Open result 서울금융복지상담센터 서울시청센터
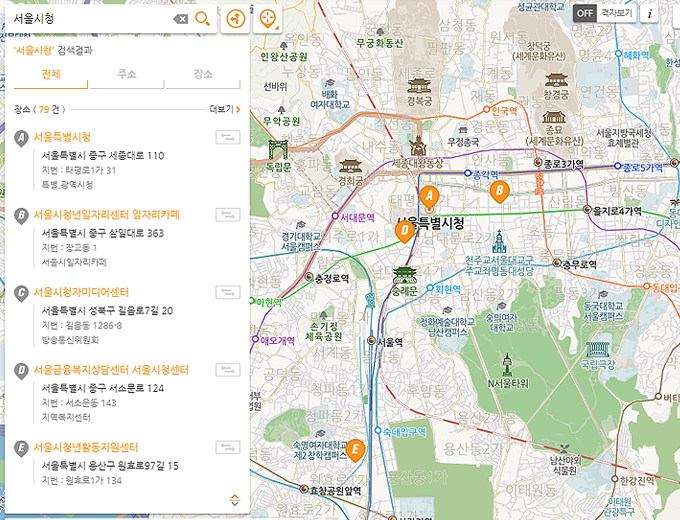The image size is (680, 520). [111, 370]
